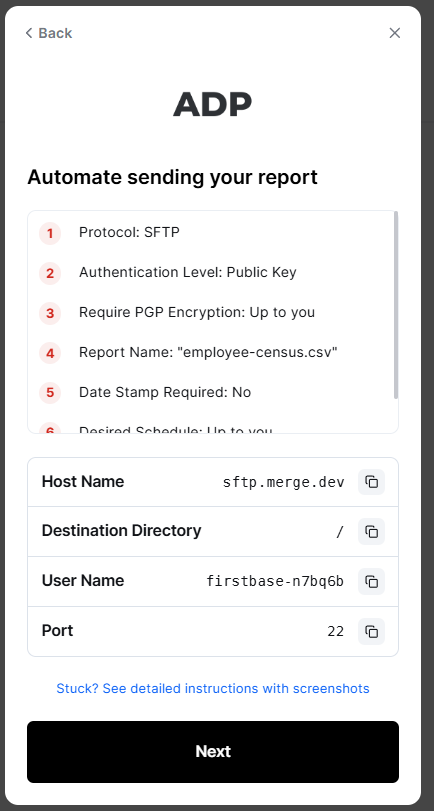Select the firstbase-n7bq6b user name text

pyautogui.click(x=275, y=581)
